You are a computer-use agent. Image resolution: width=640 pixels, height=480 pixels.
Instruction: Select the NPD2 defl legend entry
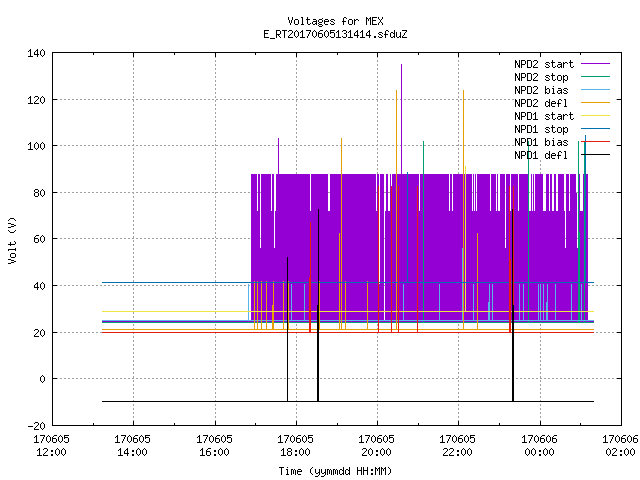(x=541, y=103)
